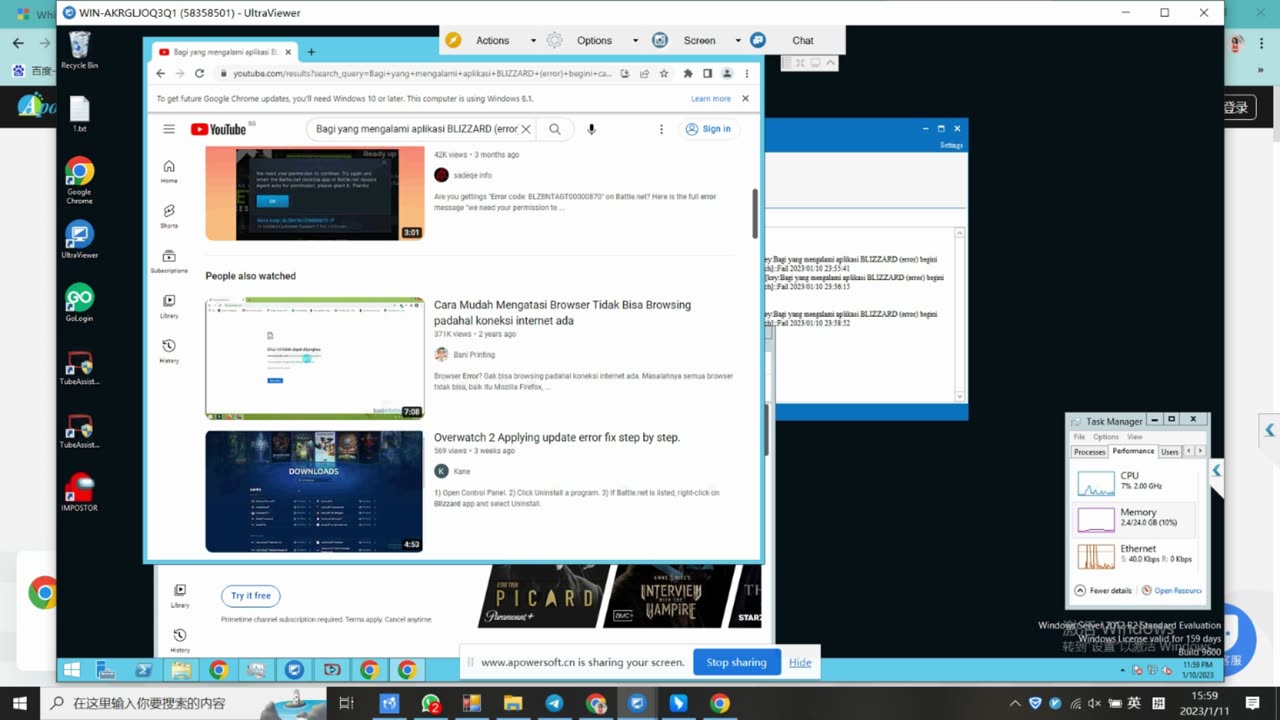The height and width of the screenshot is (720, 1280).
Task: Open Task Manager View menu
Action: 1134,437
